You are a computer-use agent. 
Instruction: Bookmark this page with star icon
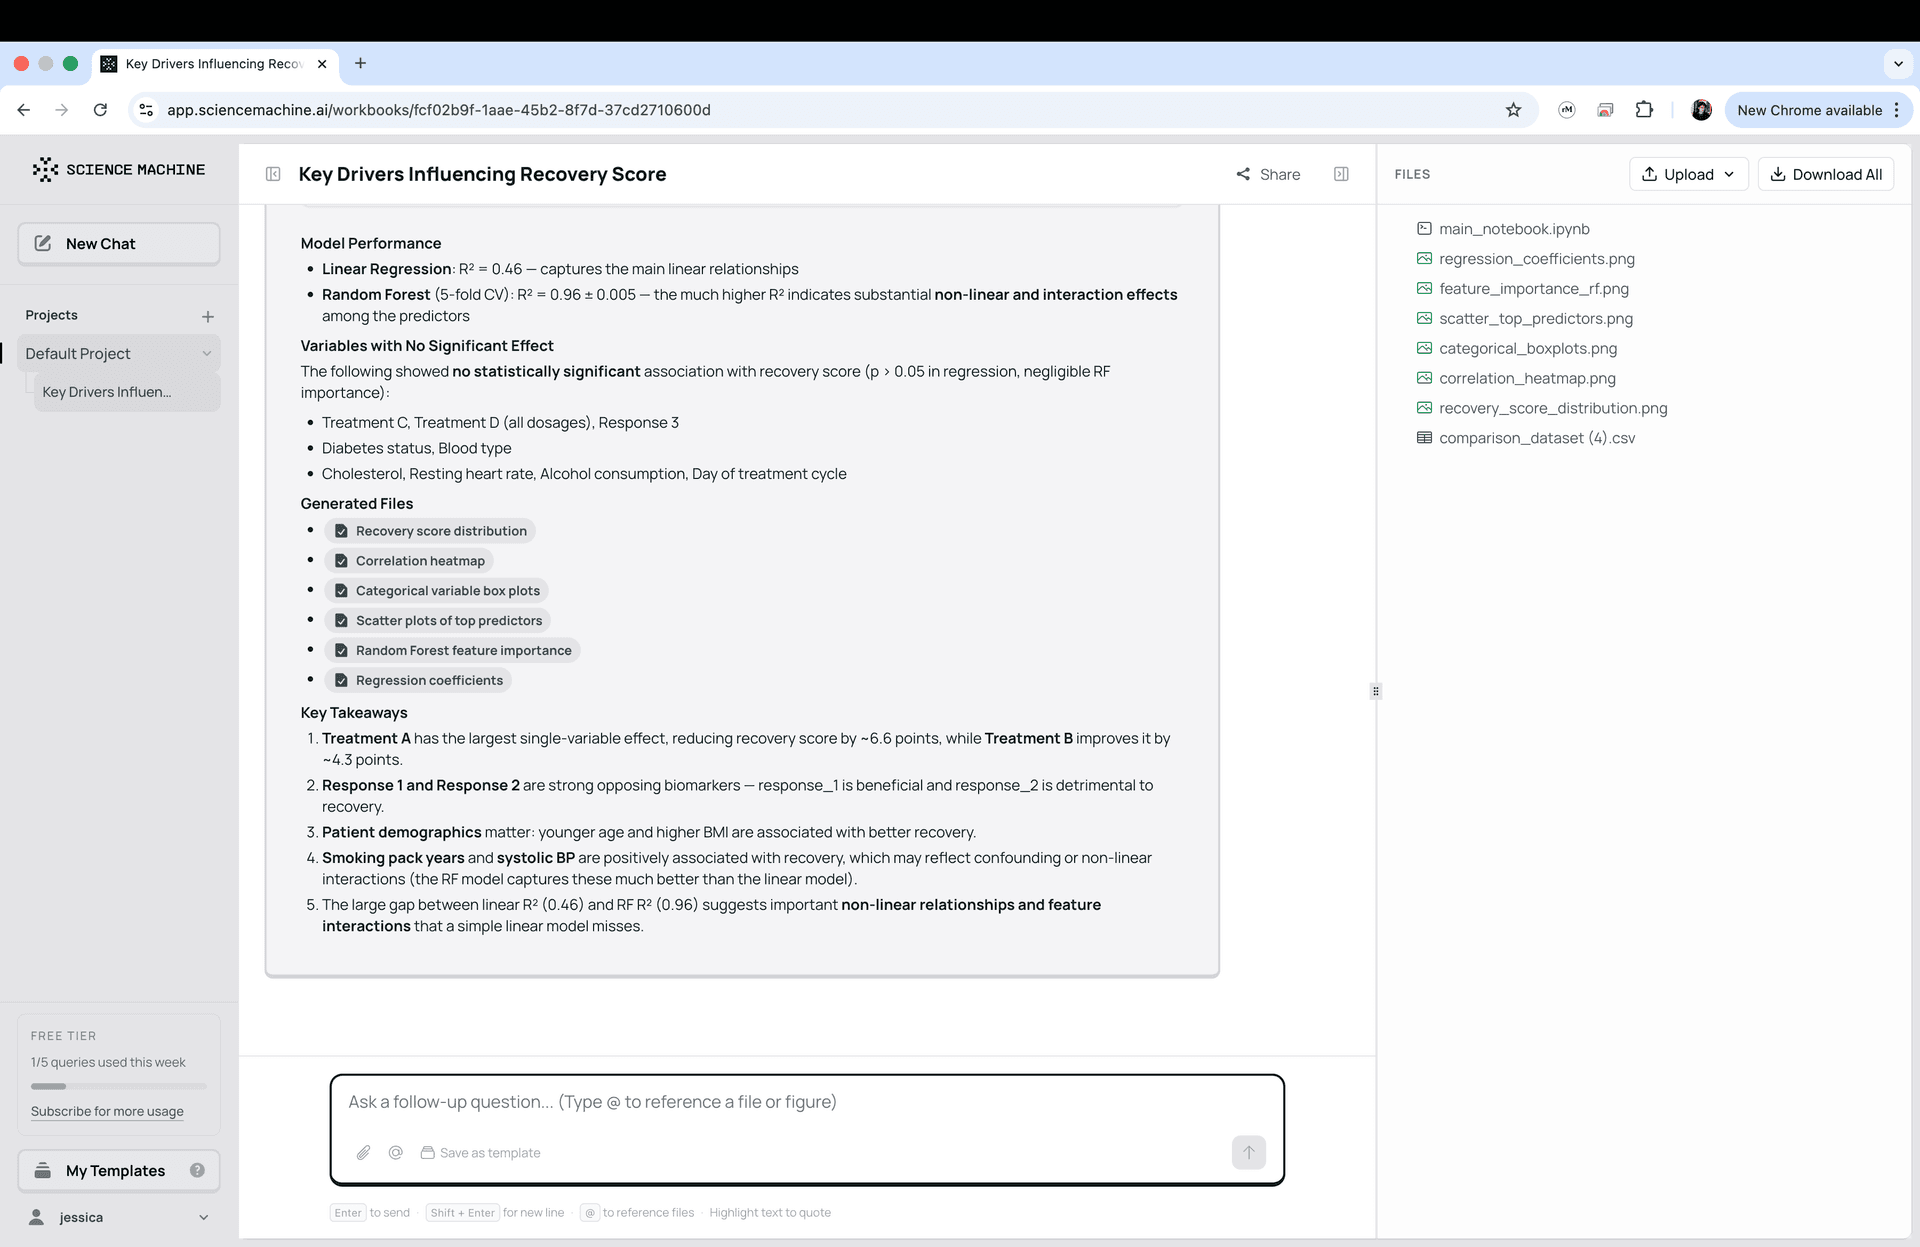coord(1513,110)
